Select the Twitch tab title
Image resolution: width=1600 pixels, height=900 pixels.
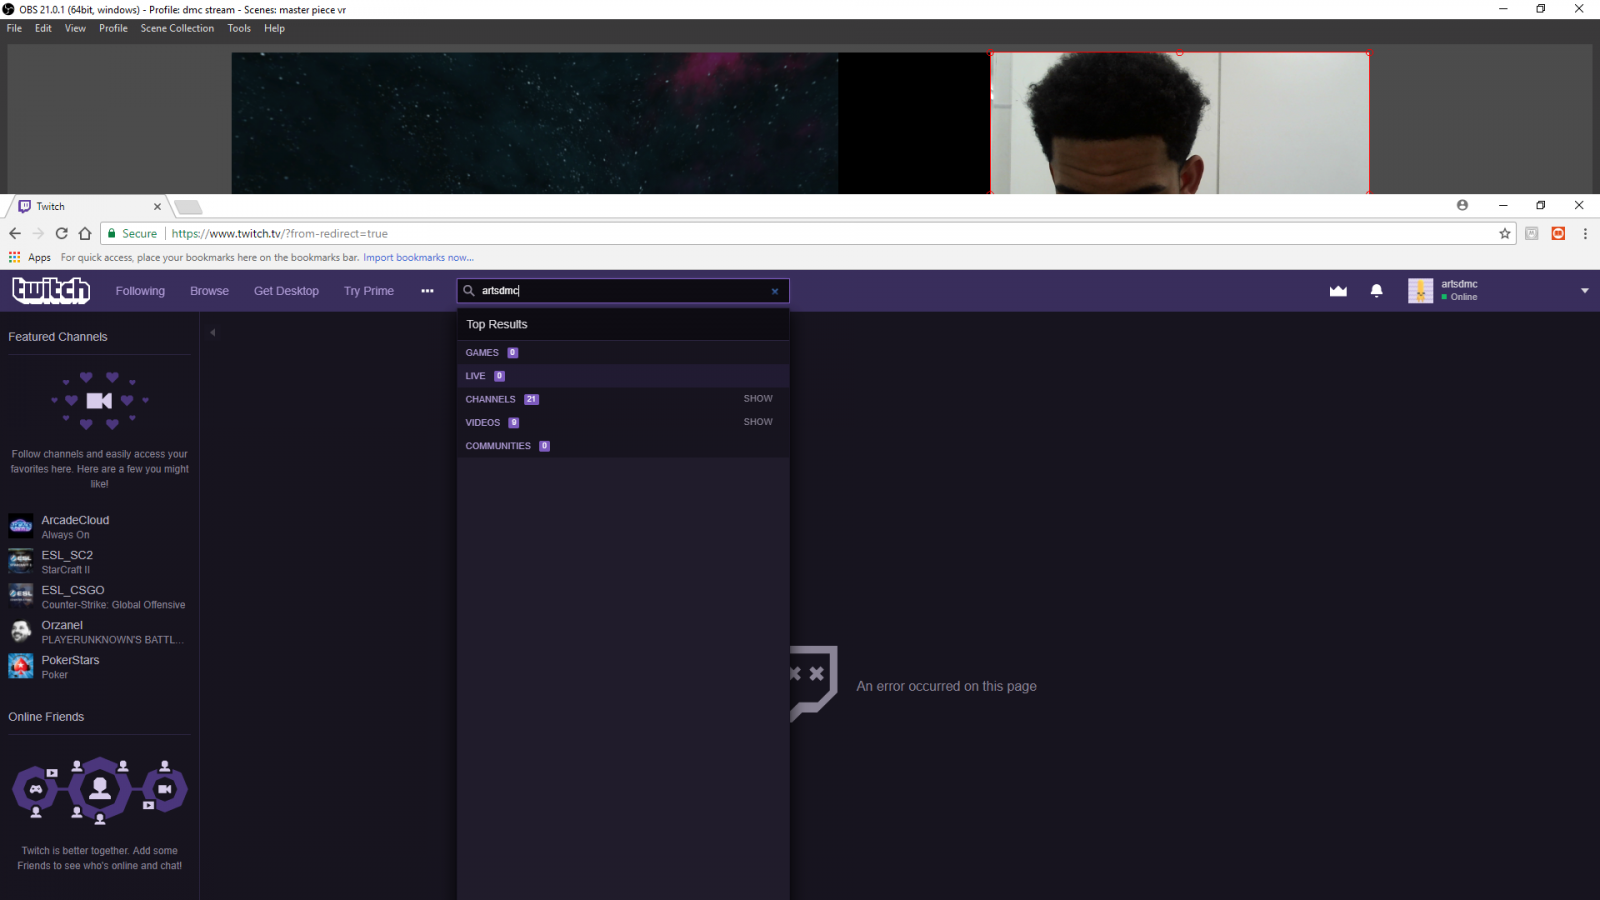point(50,207)
